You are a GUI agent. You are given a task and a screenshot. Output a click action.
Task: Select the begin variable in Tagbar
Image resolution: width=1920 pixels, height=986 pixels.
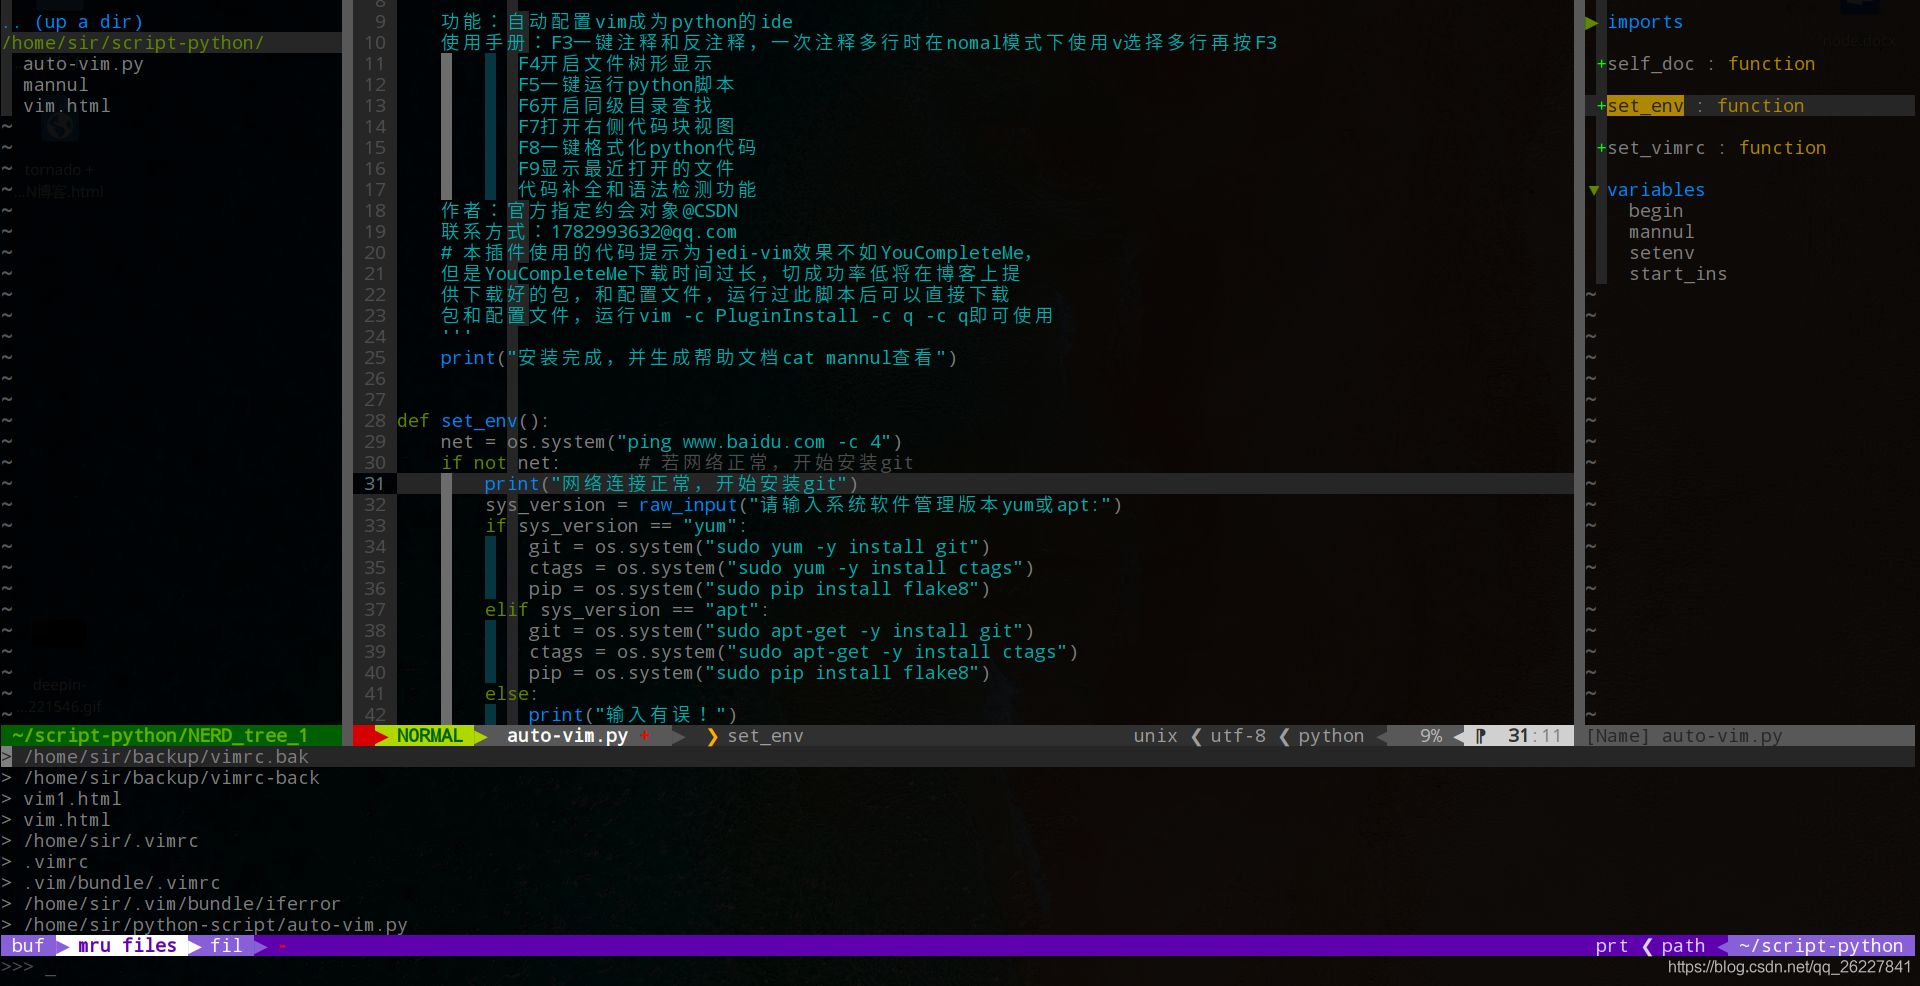tap(1656, 211)
